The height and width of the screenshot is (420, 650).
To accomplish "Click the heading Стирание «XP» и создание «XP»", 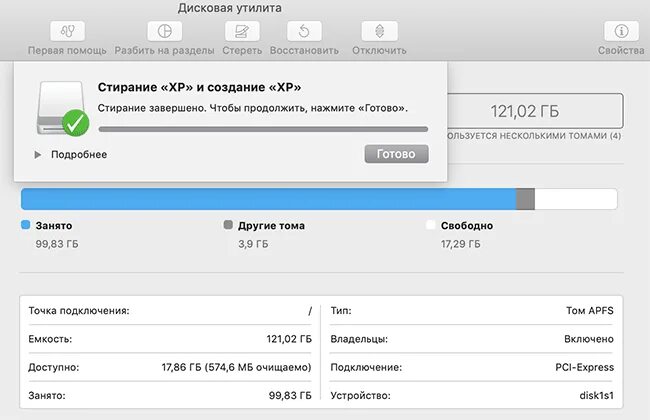I will pos(199,87).
